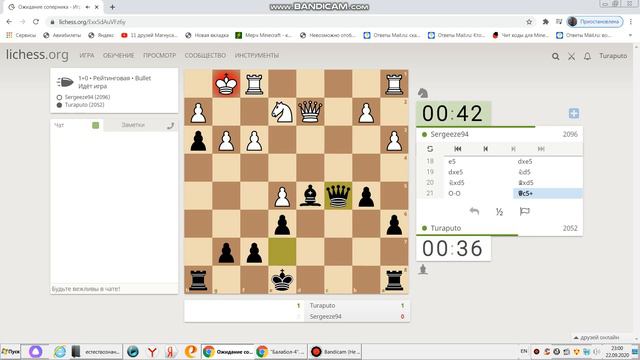Viewport: 640px width, 360px height.
Task: Click the black king on the board
Action: 282,280
